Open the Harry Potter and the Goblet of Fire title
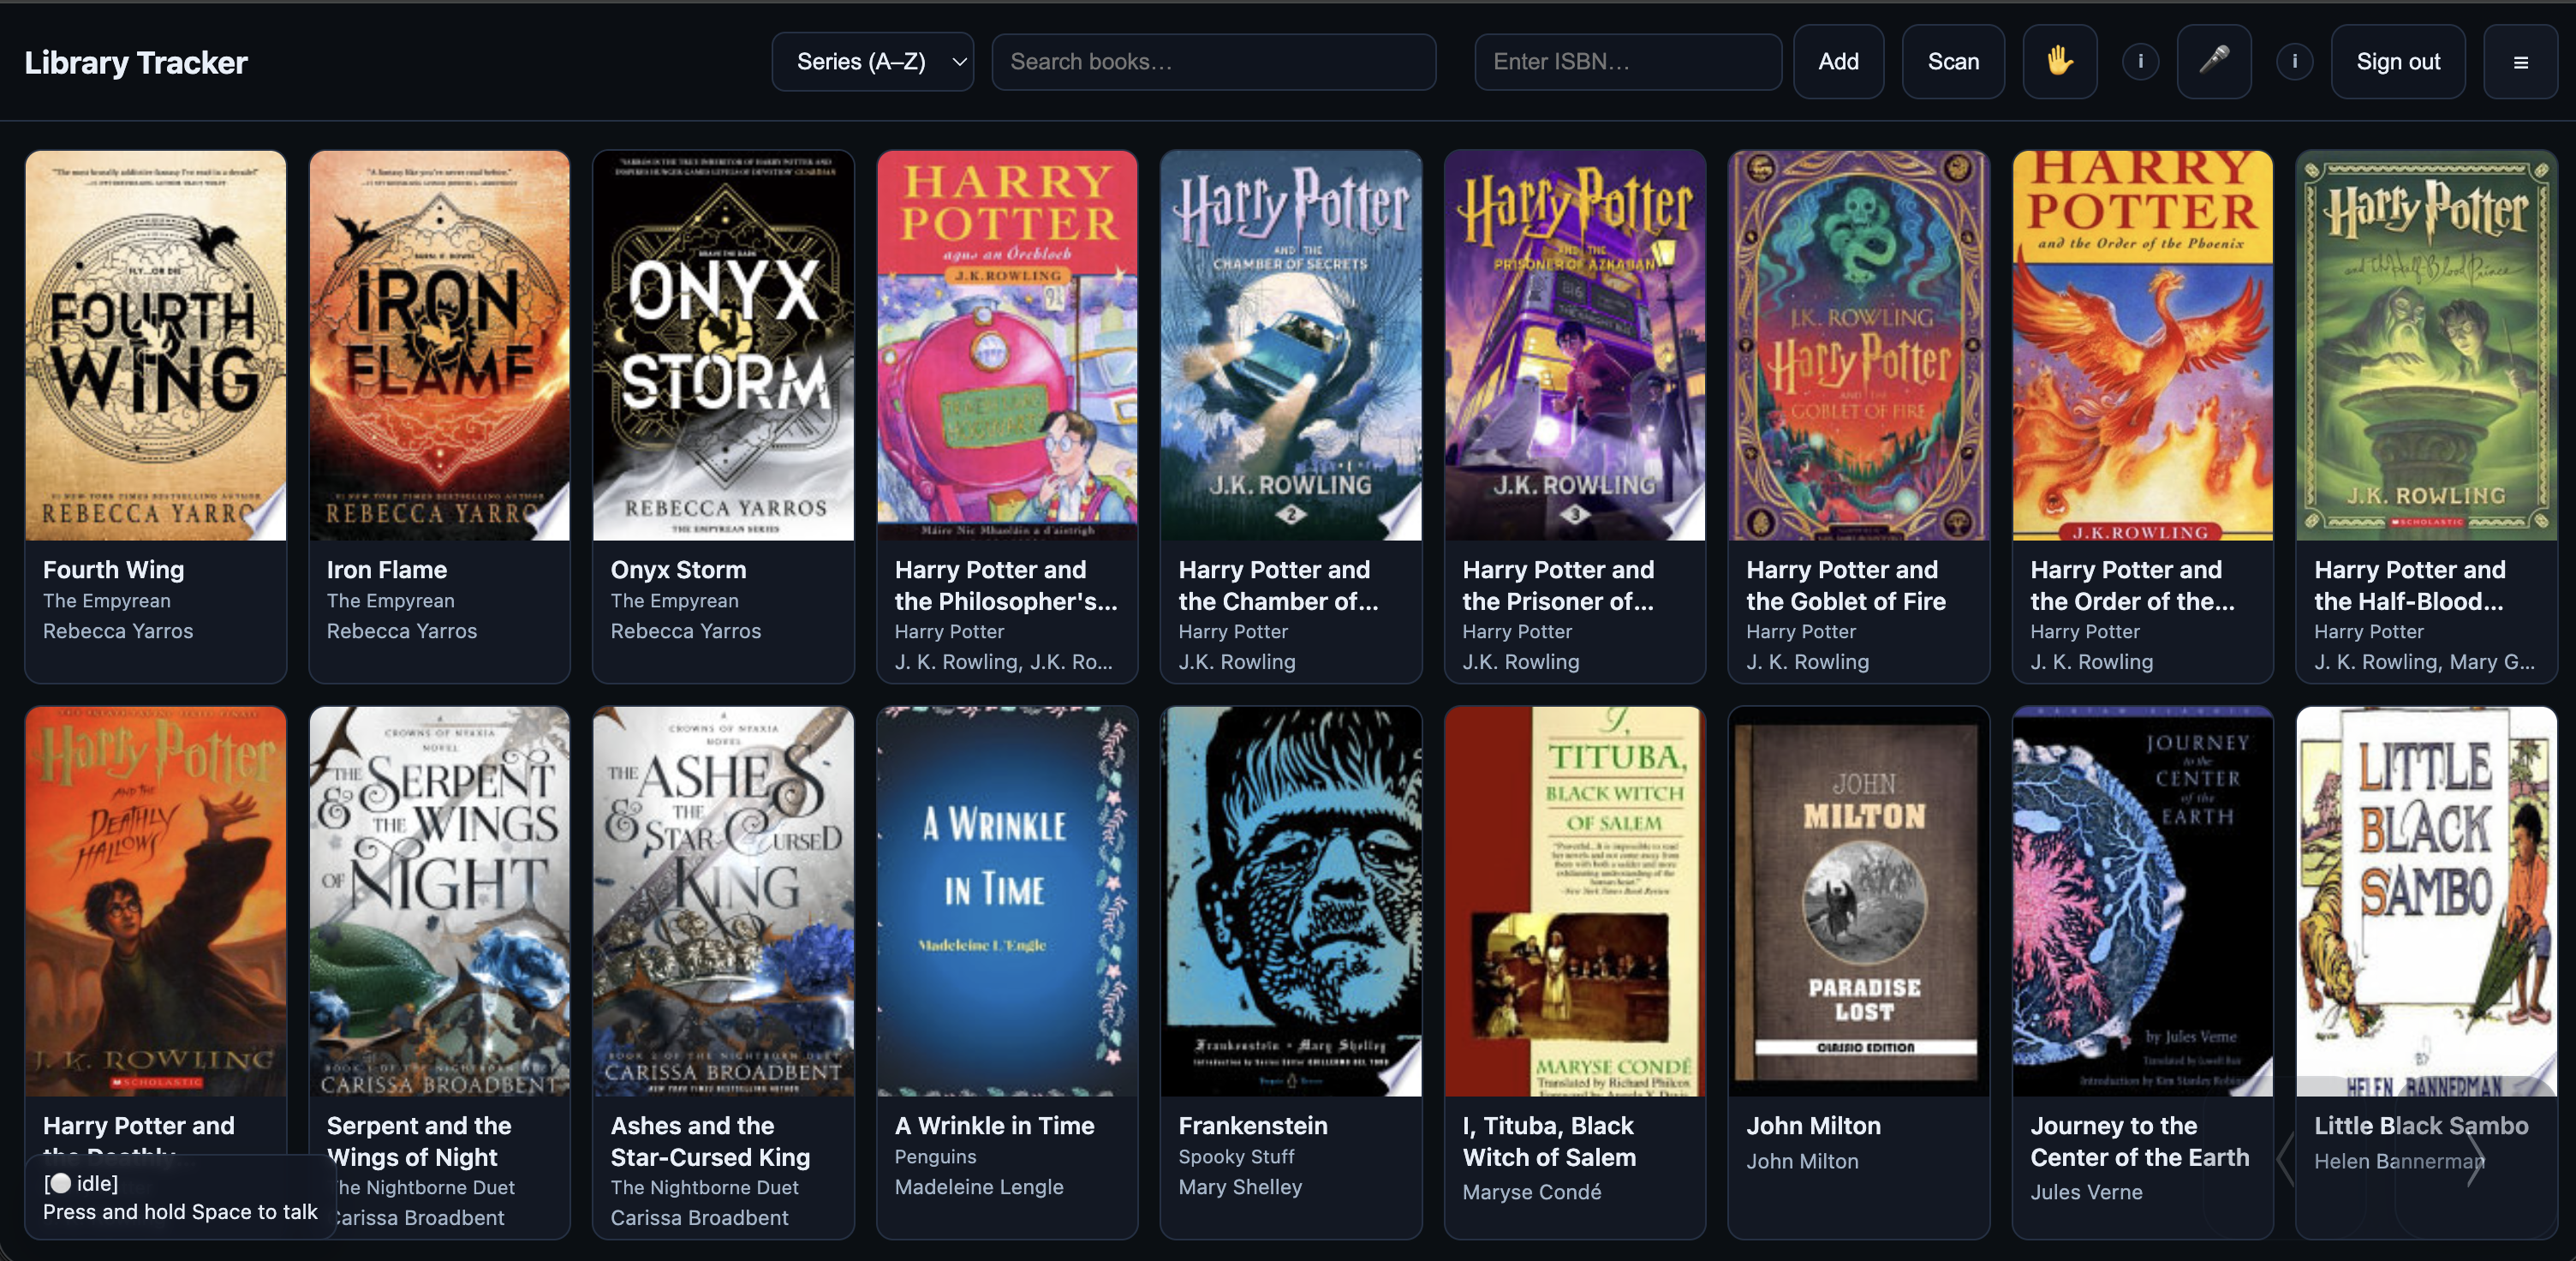This screenshot has width=2576, height=1261. tap(1845, 585)
